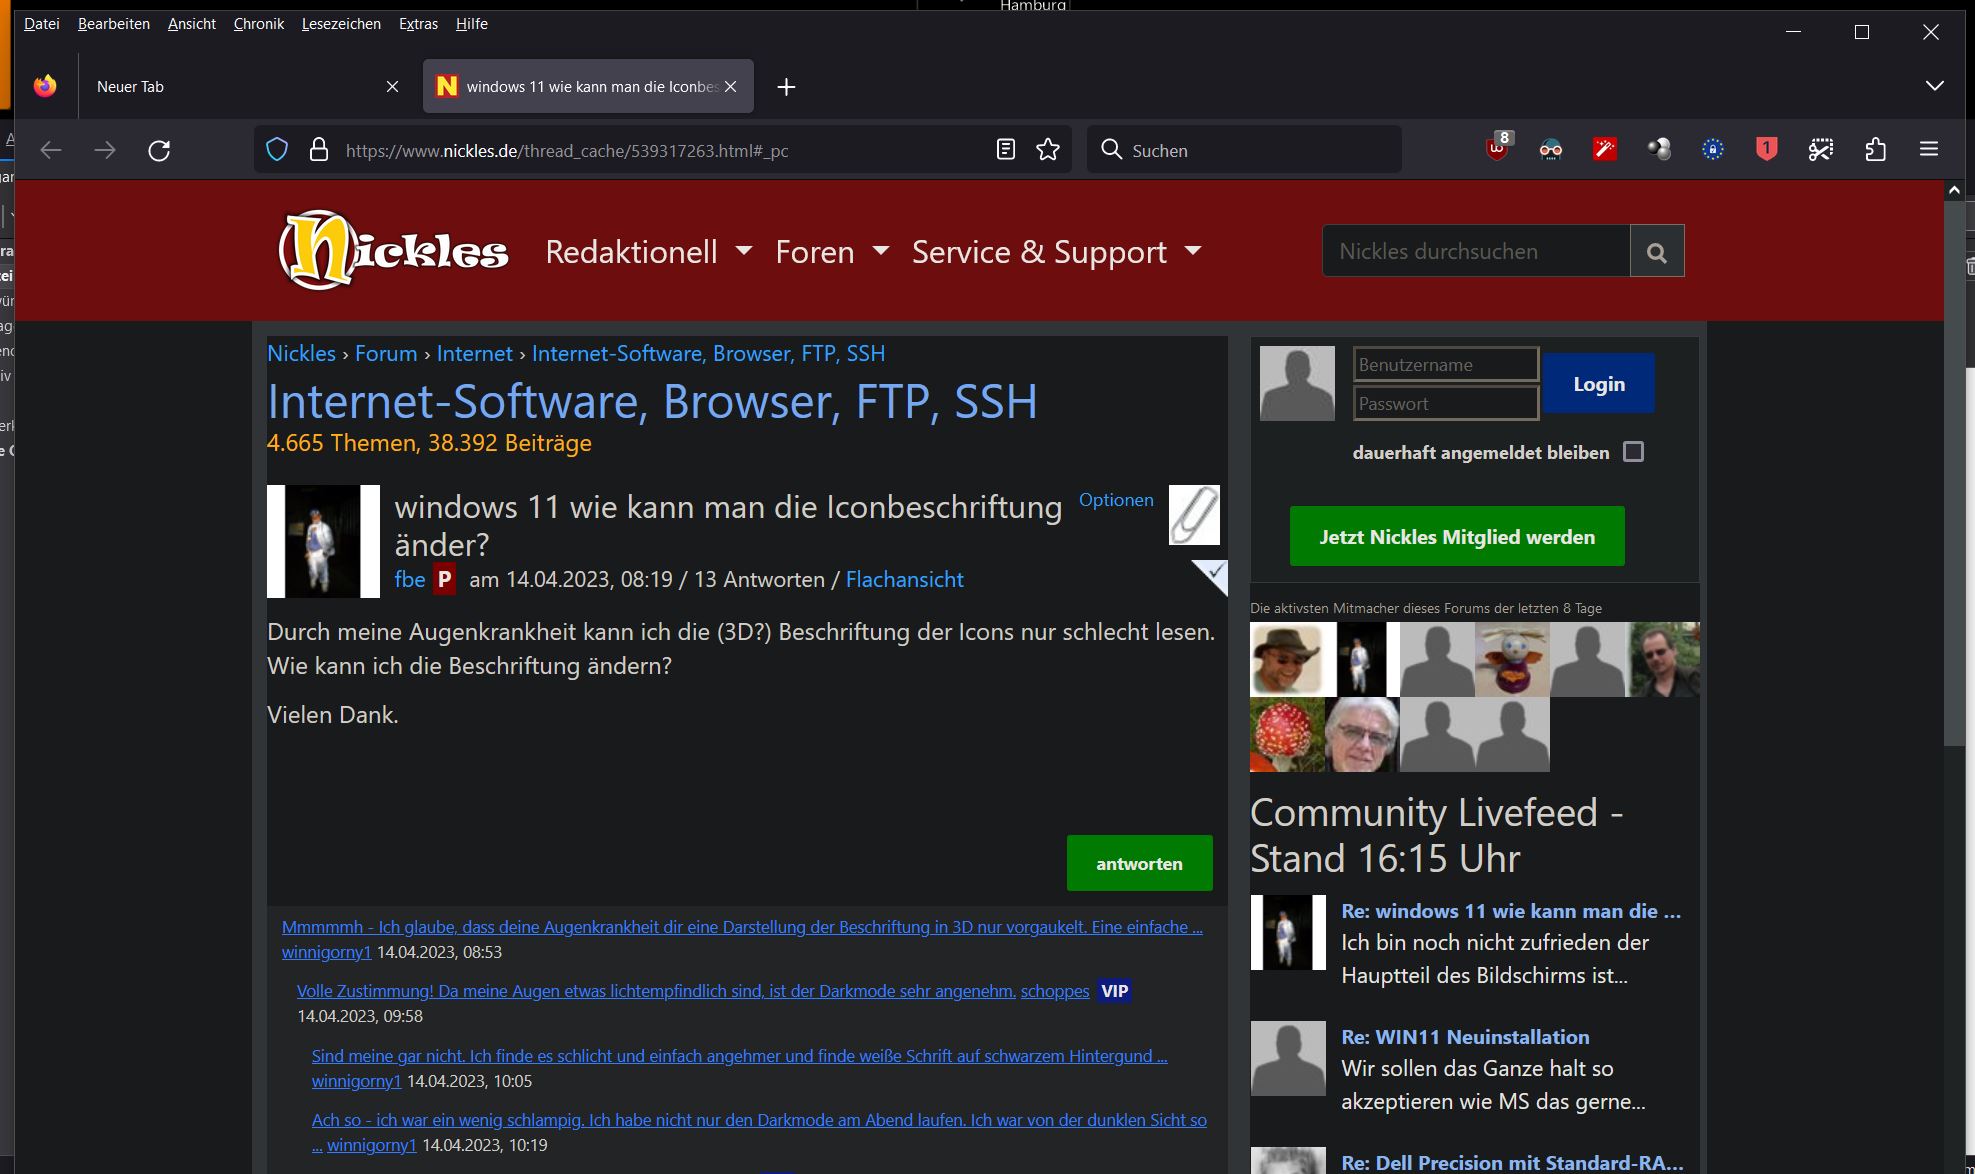This screenshot has height=1174, width=1975.
Task: Bookmark this page with the star icon
Action: (x=1048, y=150)
